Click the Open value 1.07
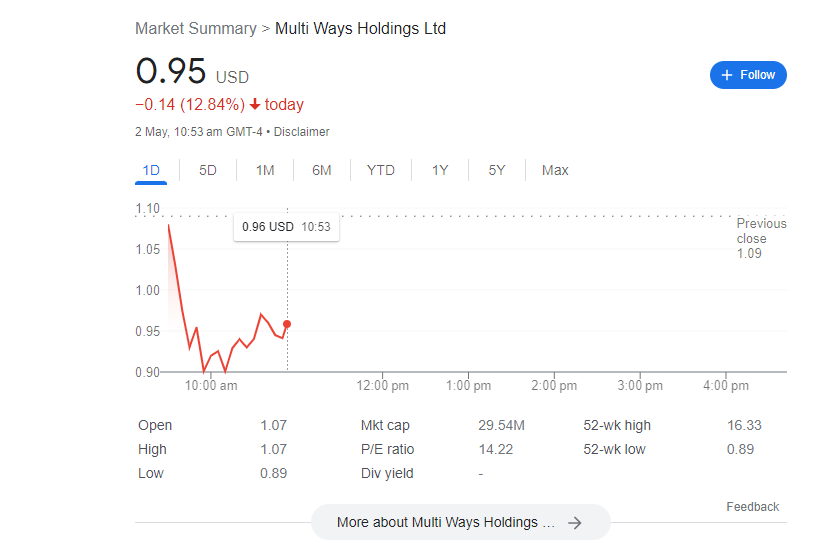 (273, 425)
